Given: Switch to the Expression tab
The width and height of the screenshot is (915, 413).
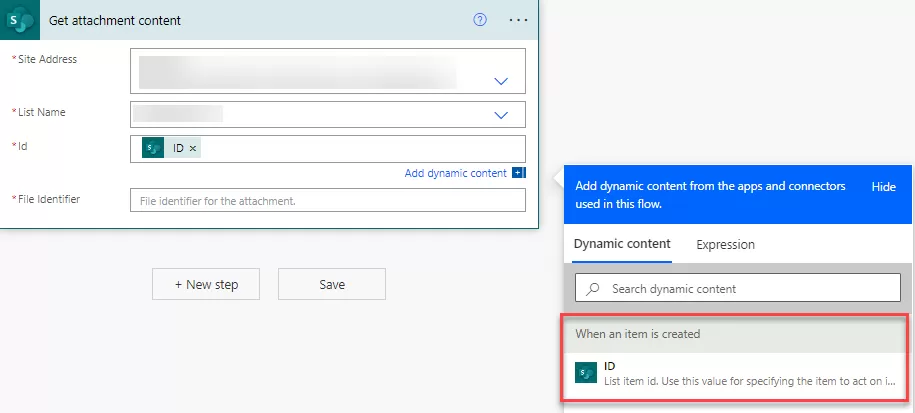Looking at the screenshot, I should pos(725,244).
